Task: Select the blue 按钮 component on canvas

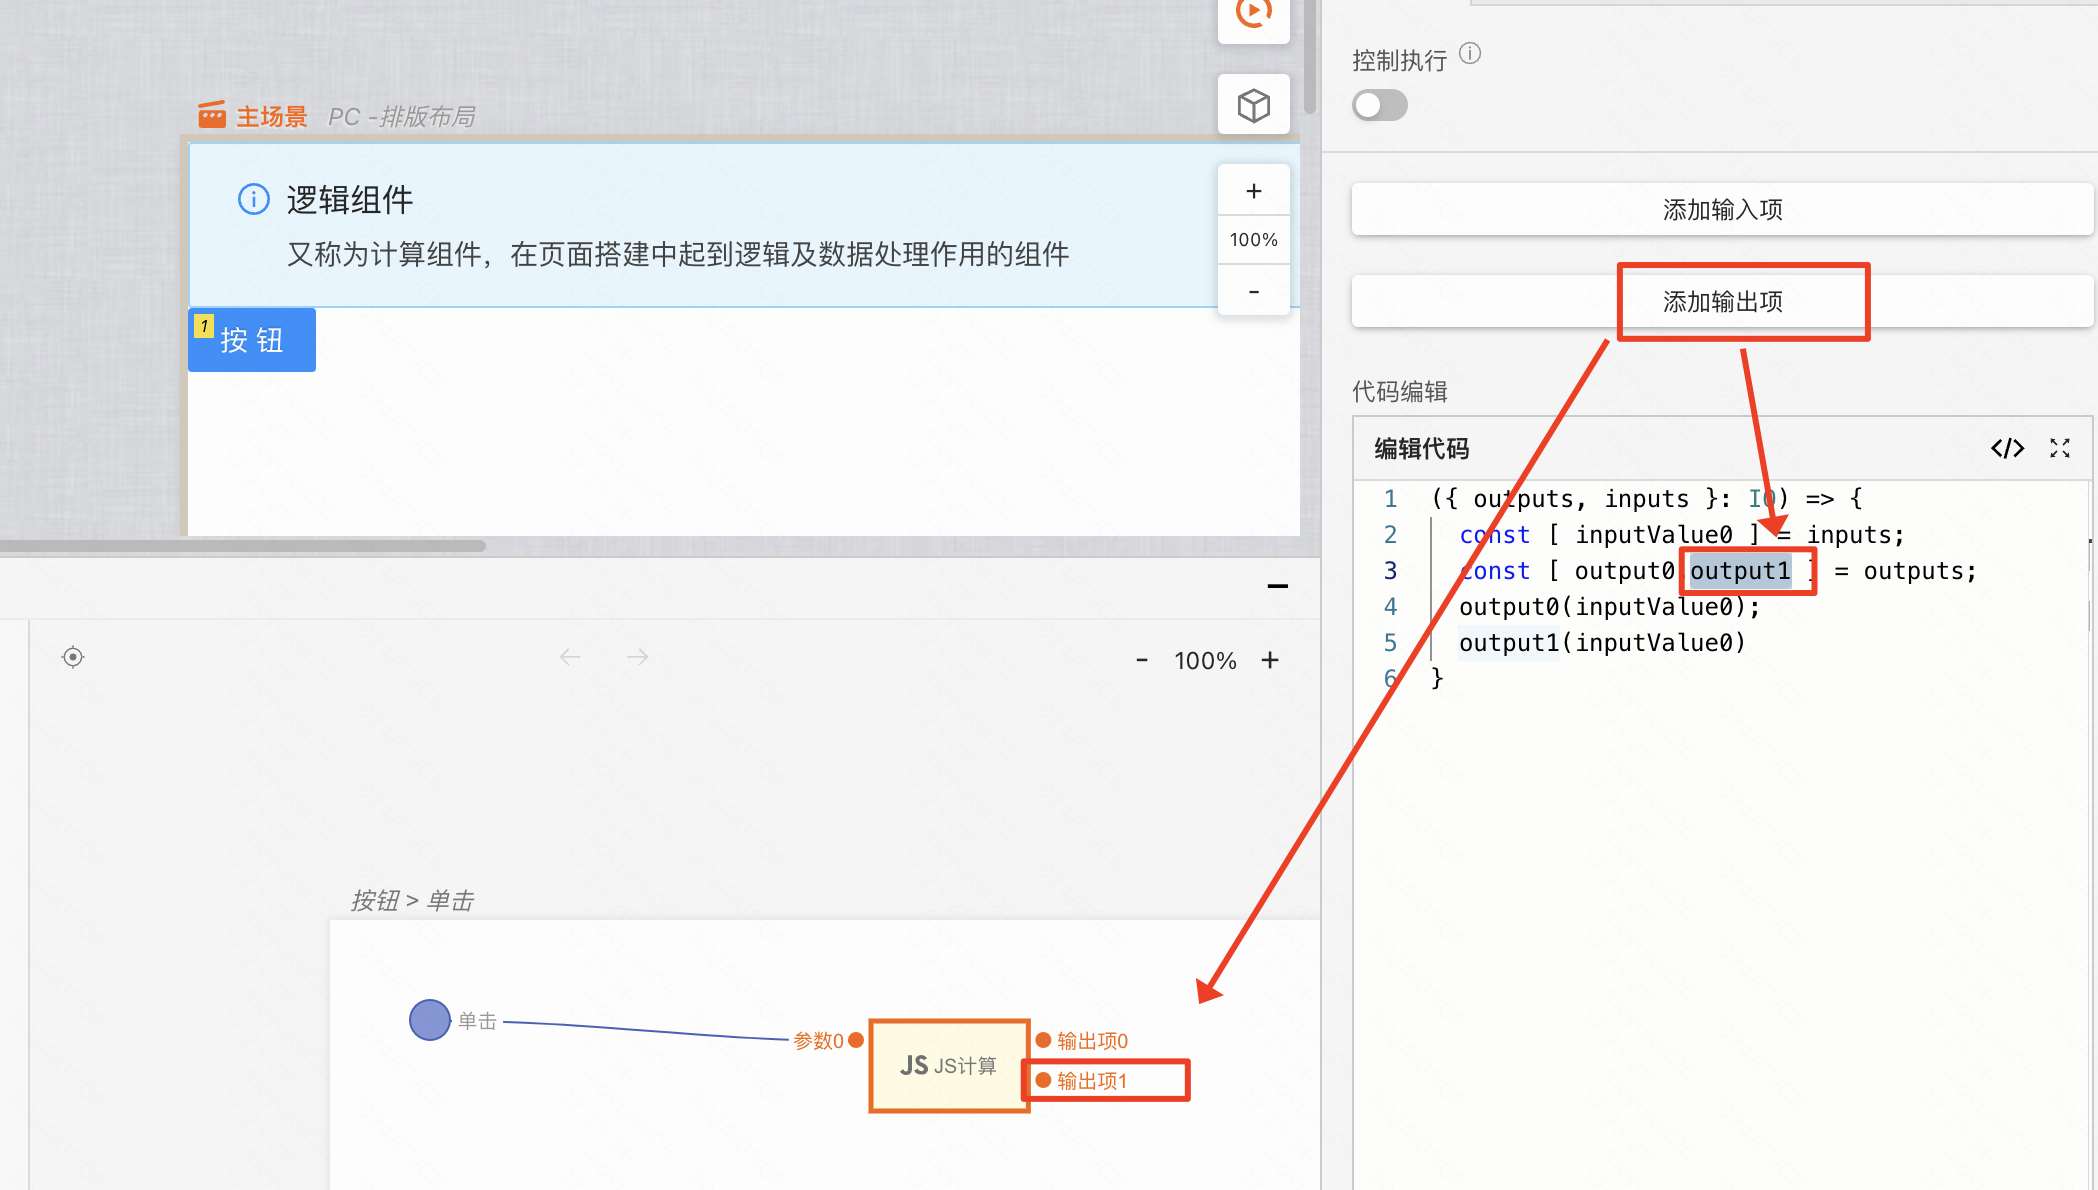Action: (x=252, y=340)
